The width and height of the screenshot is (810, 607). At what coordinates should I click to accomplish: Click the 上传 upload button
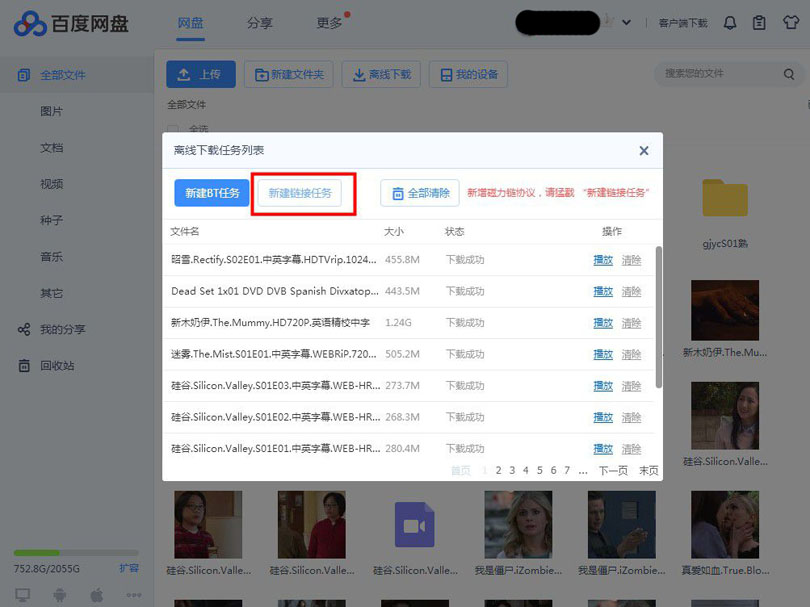pyautogui.click(x=201, y=74)
